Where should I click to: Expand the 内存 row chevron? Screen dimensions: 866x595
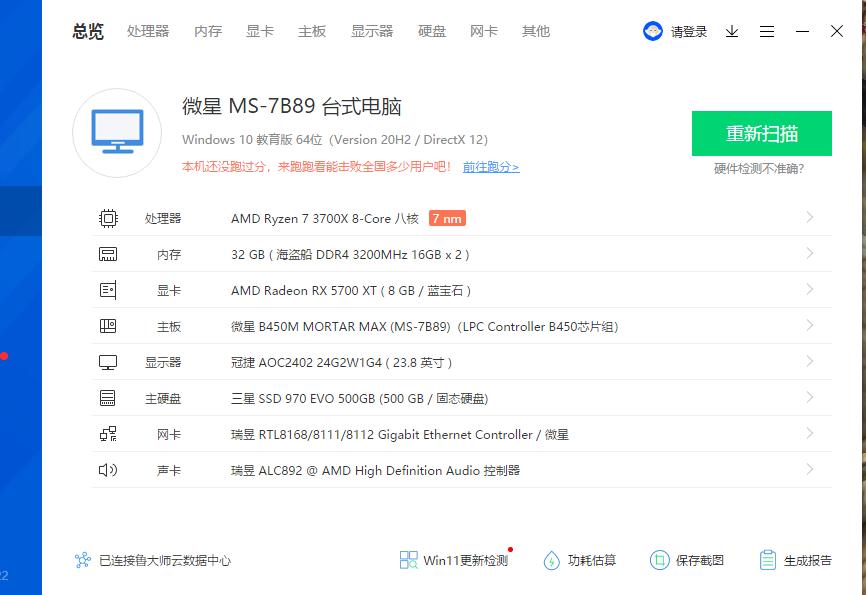(810, 253)
